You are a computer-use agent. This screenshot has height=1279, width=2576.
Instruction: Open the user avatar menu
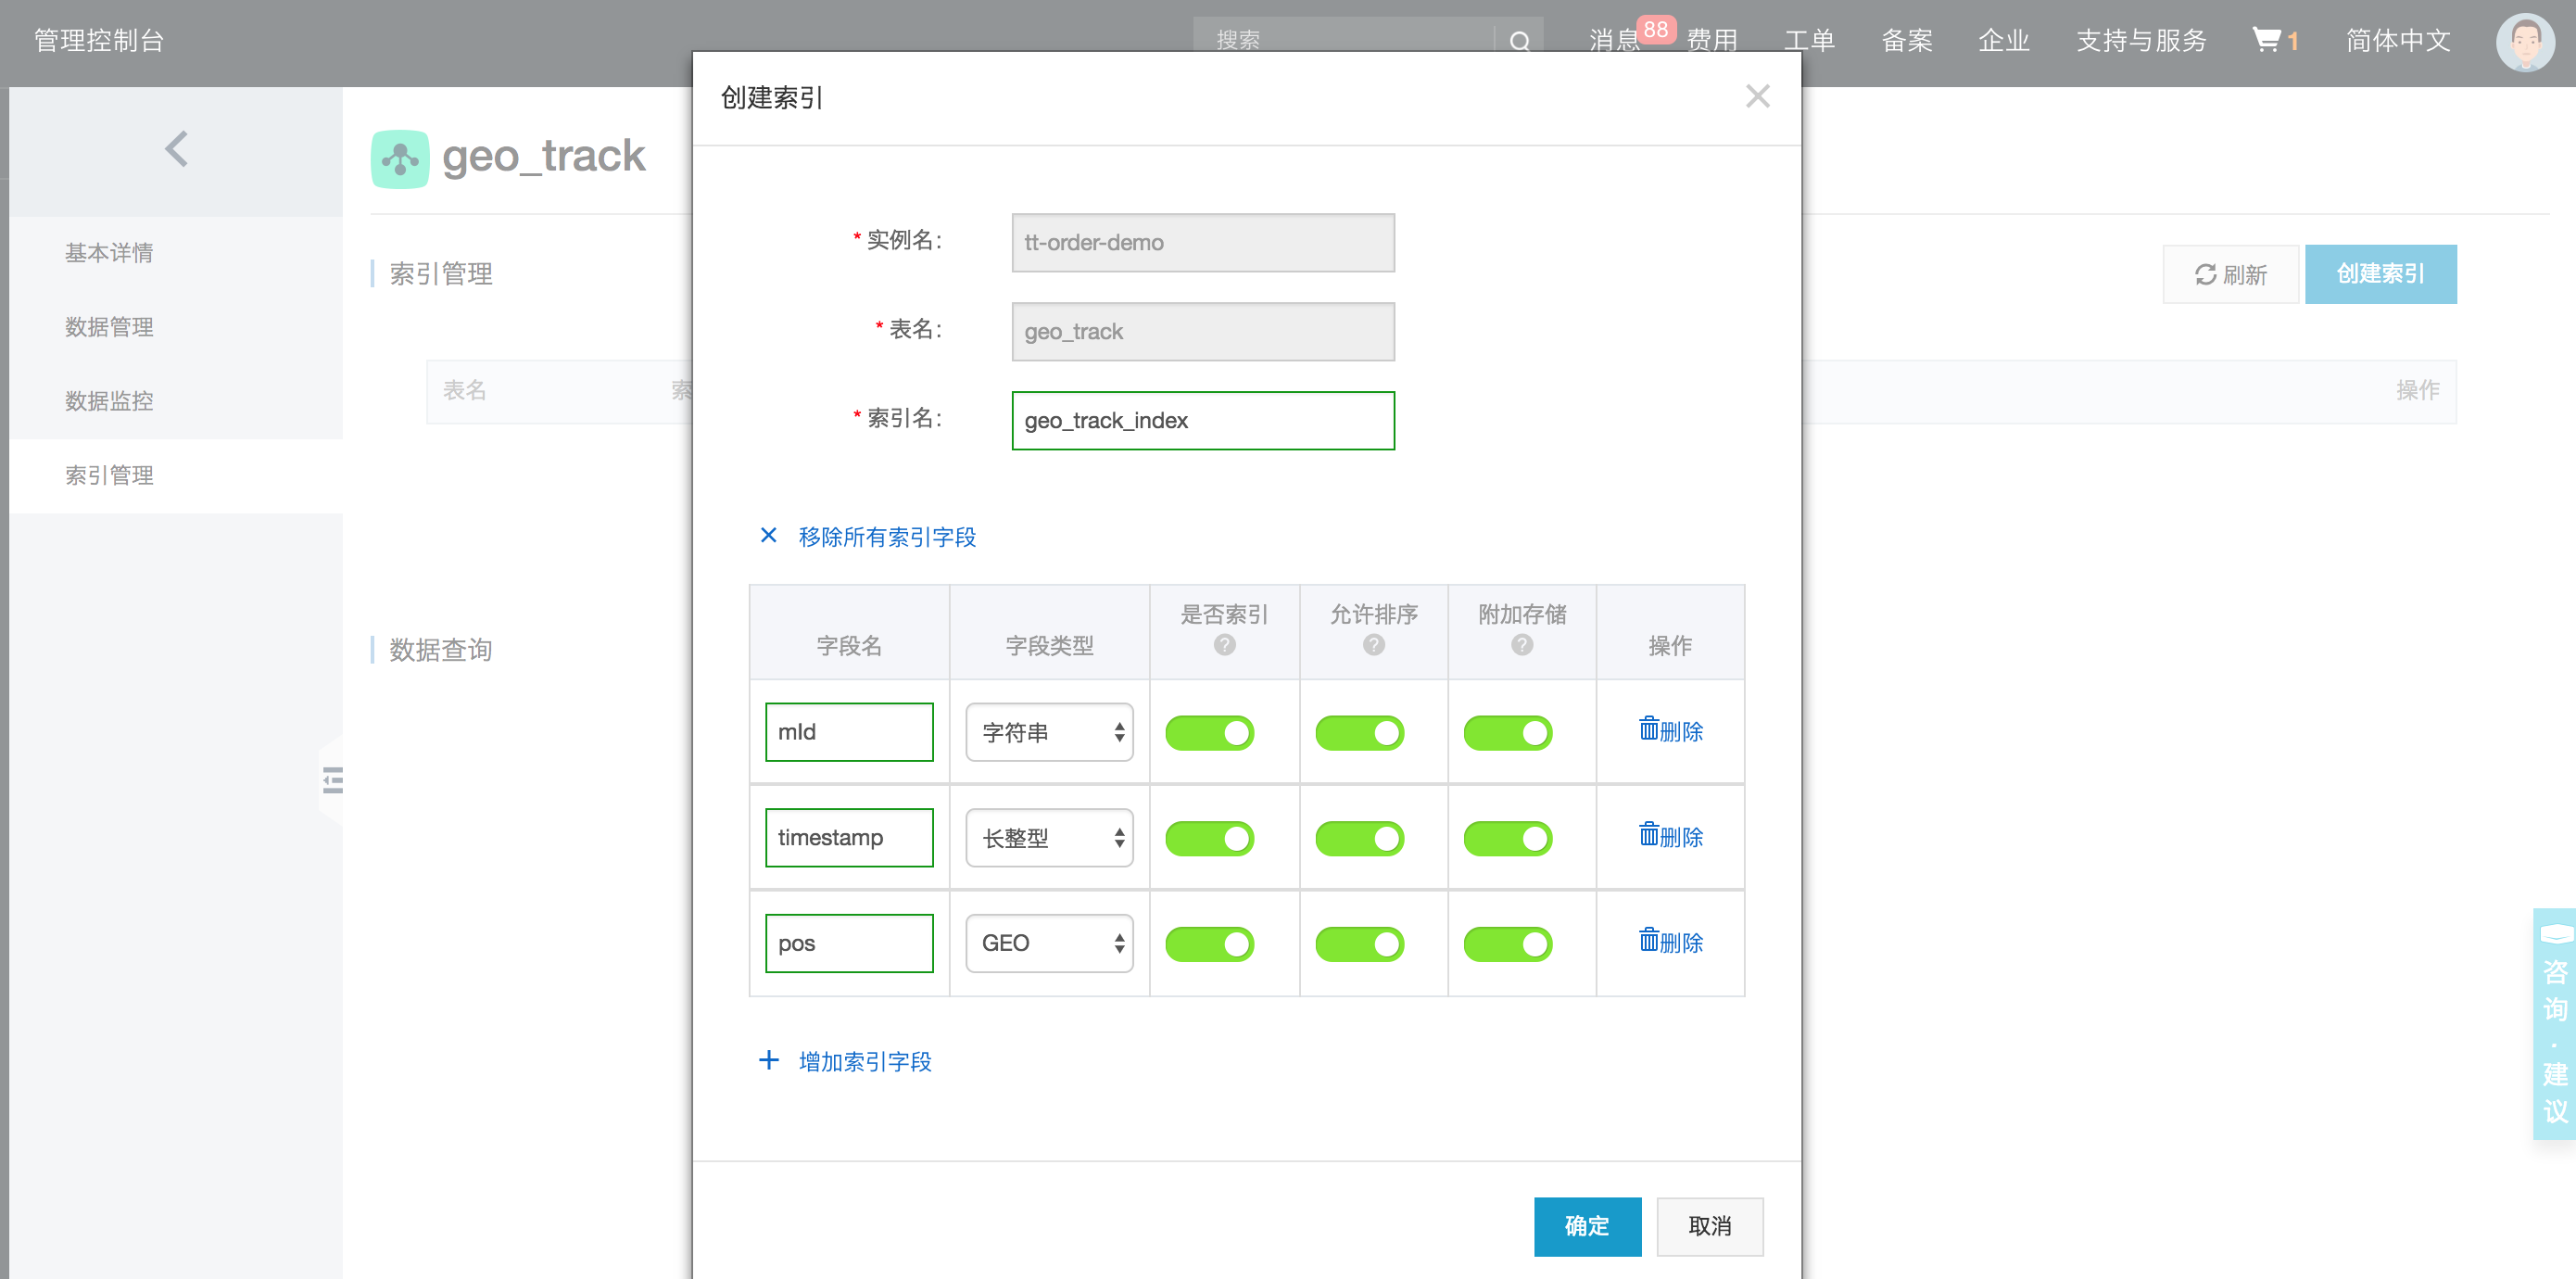(x=2525, y=42)
